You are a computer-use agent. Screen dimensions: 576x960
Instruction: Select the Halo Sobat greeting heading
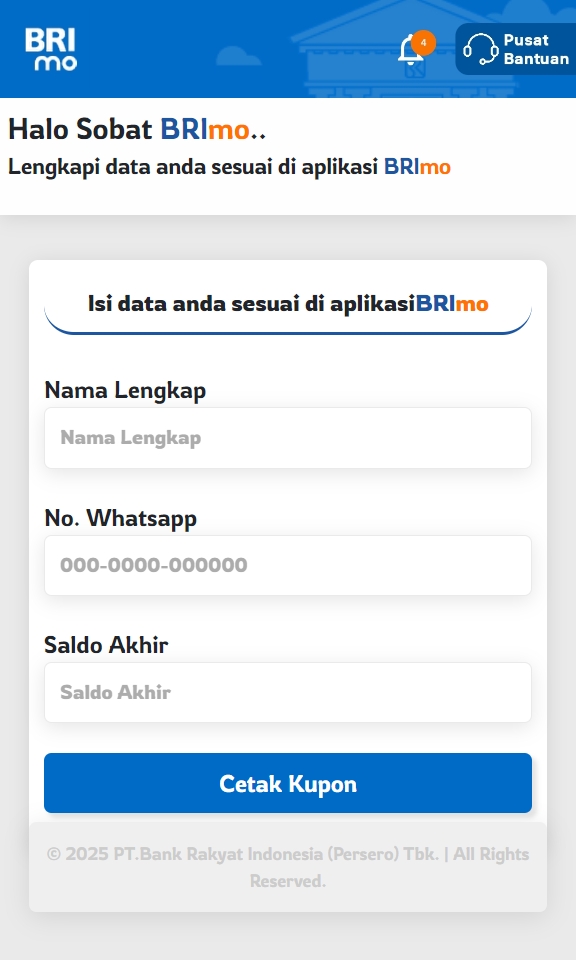point(137,129)
